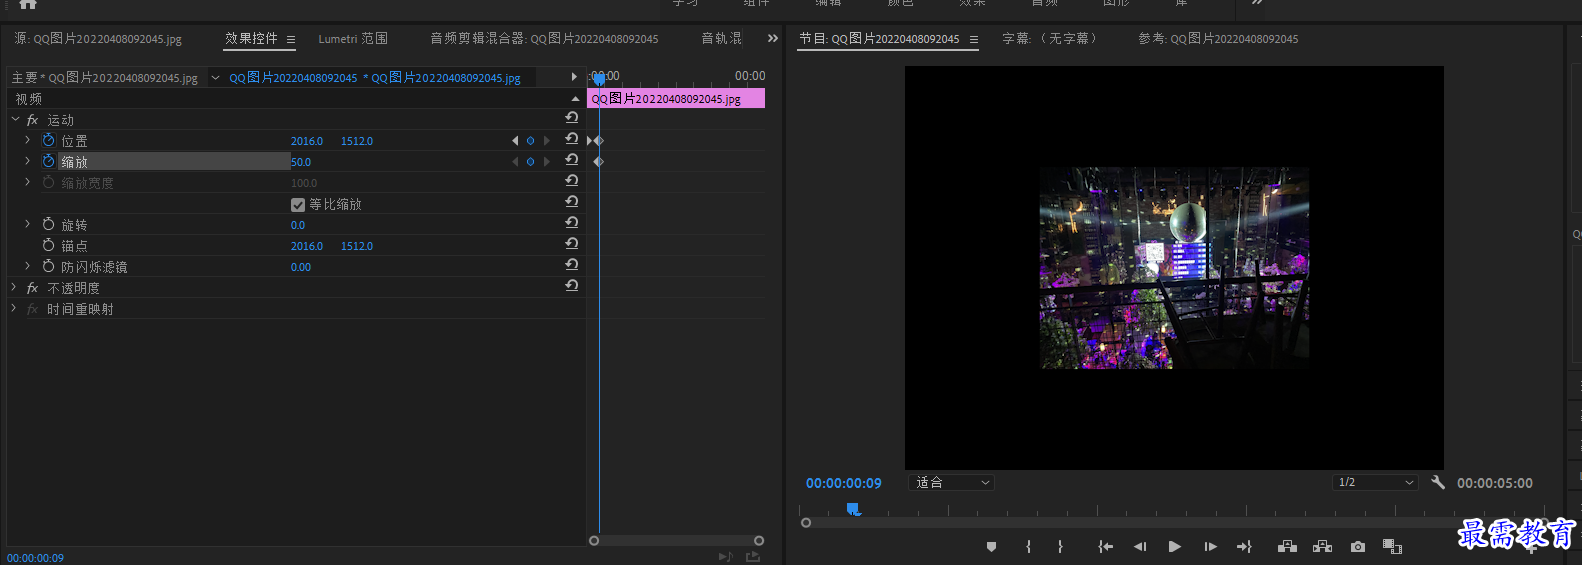Open the 效果控件 panel menu icon
Image resolution: width=1582 pixels, height=565 pixels.
(x=291, y=40)
